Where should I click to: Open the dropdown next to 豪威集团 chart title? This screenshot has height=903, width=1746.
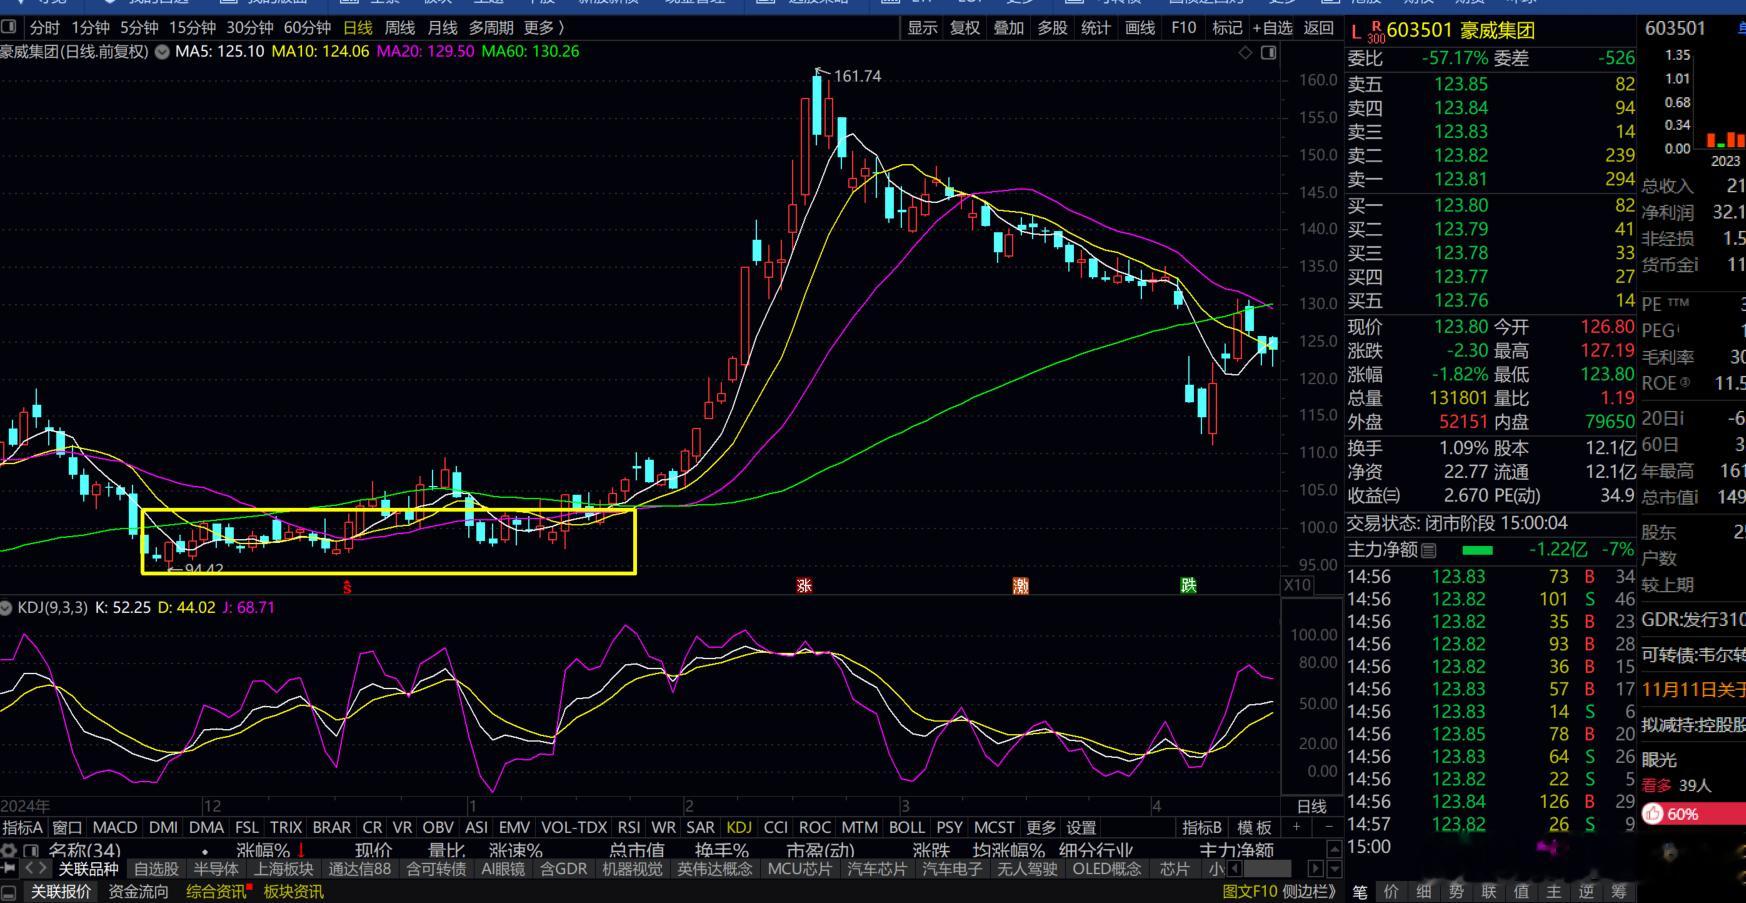(162, 52)
